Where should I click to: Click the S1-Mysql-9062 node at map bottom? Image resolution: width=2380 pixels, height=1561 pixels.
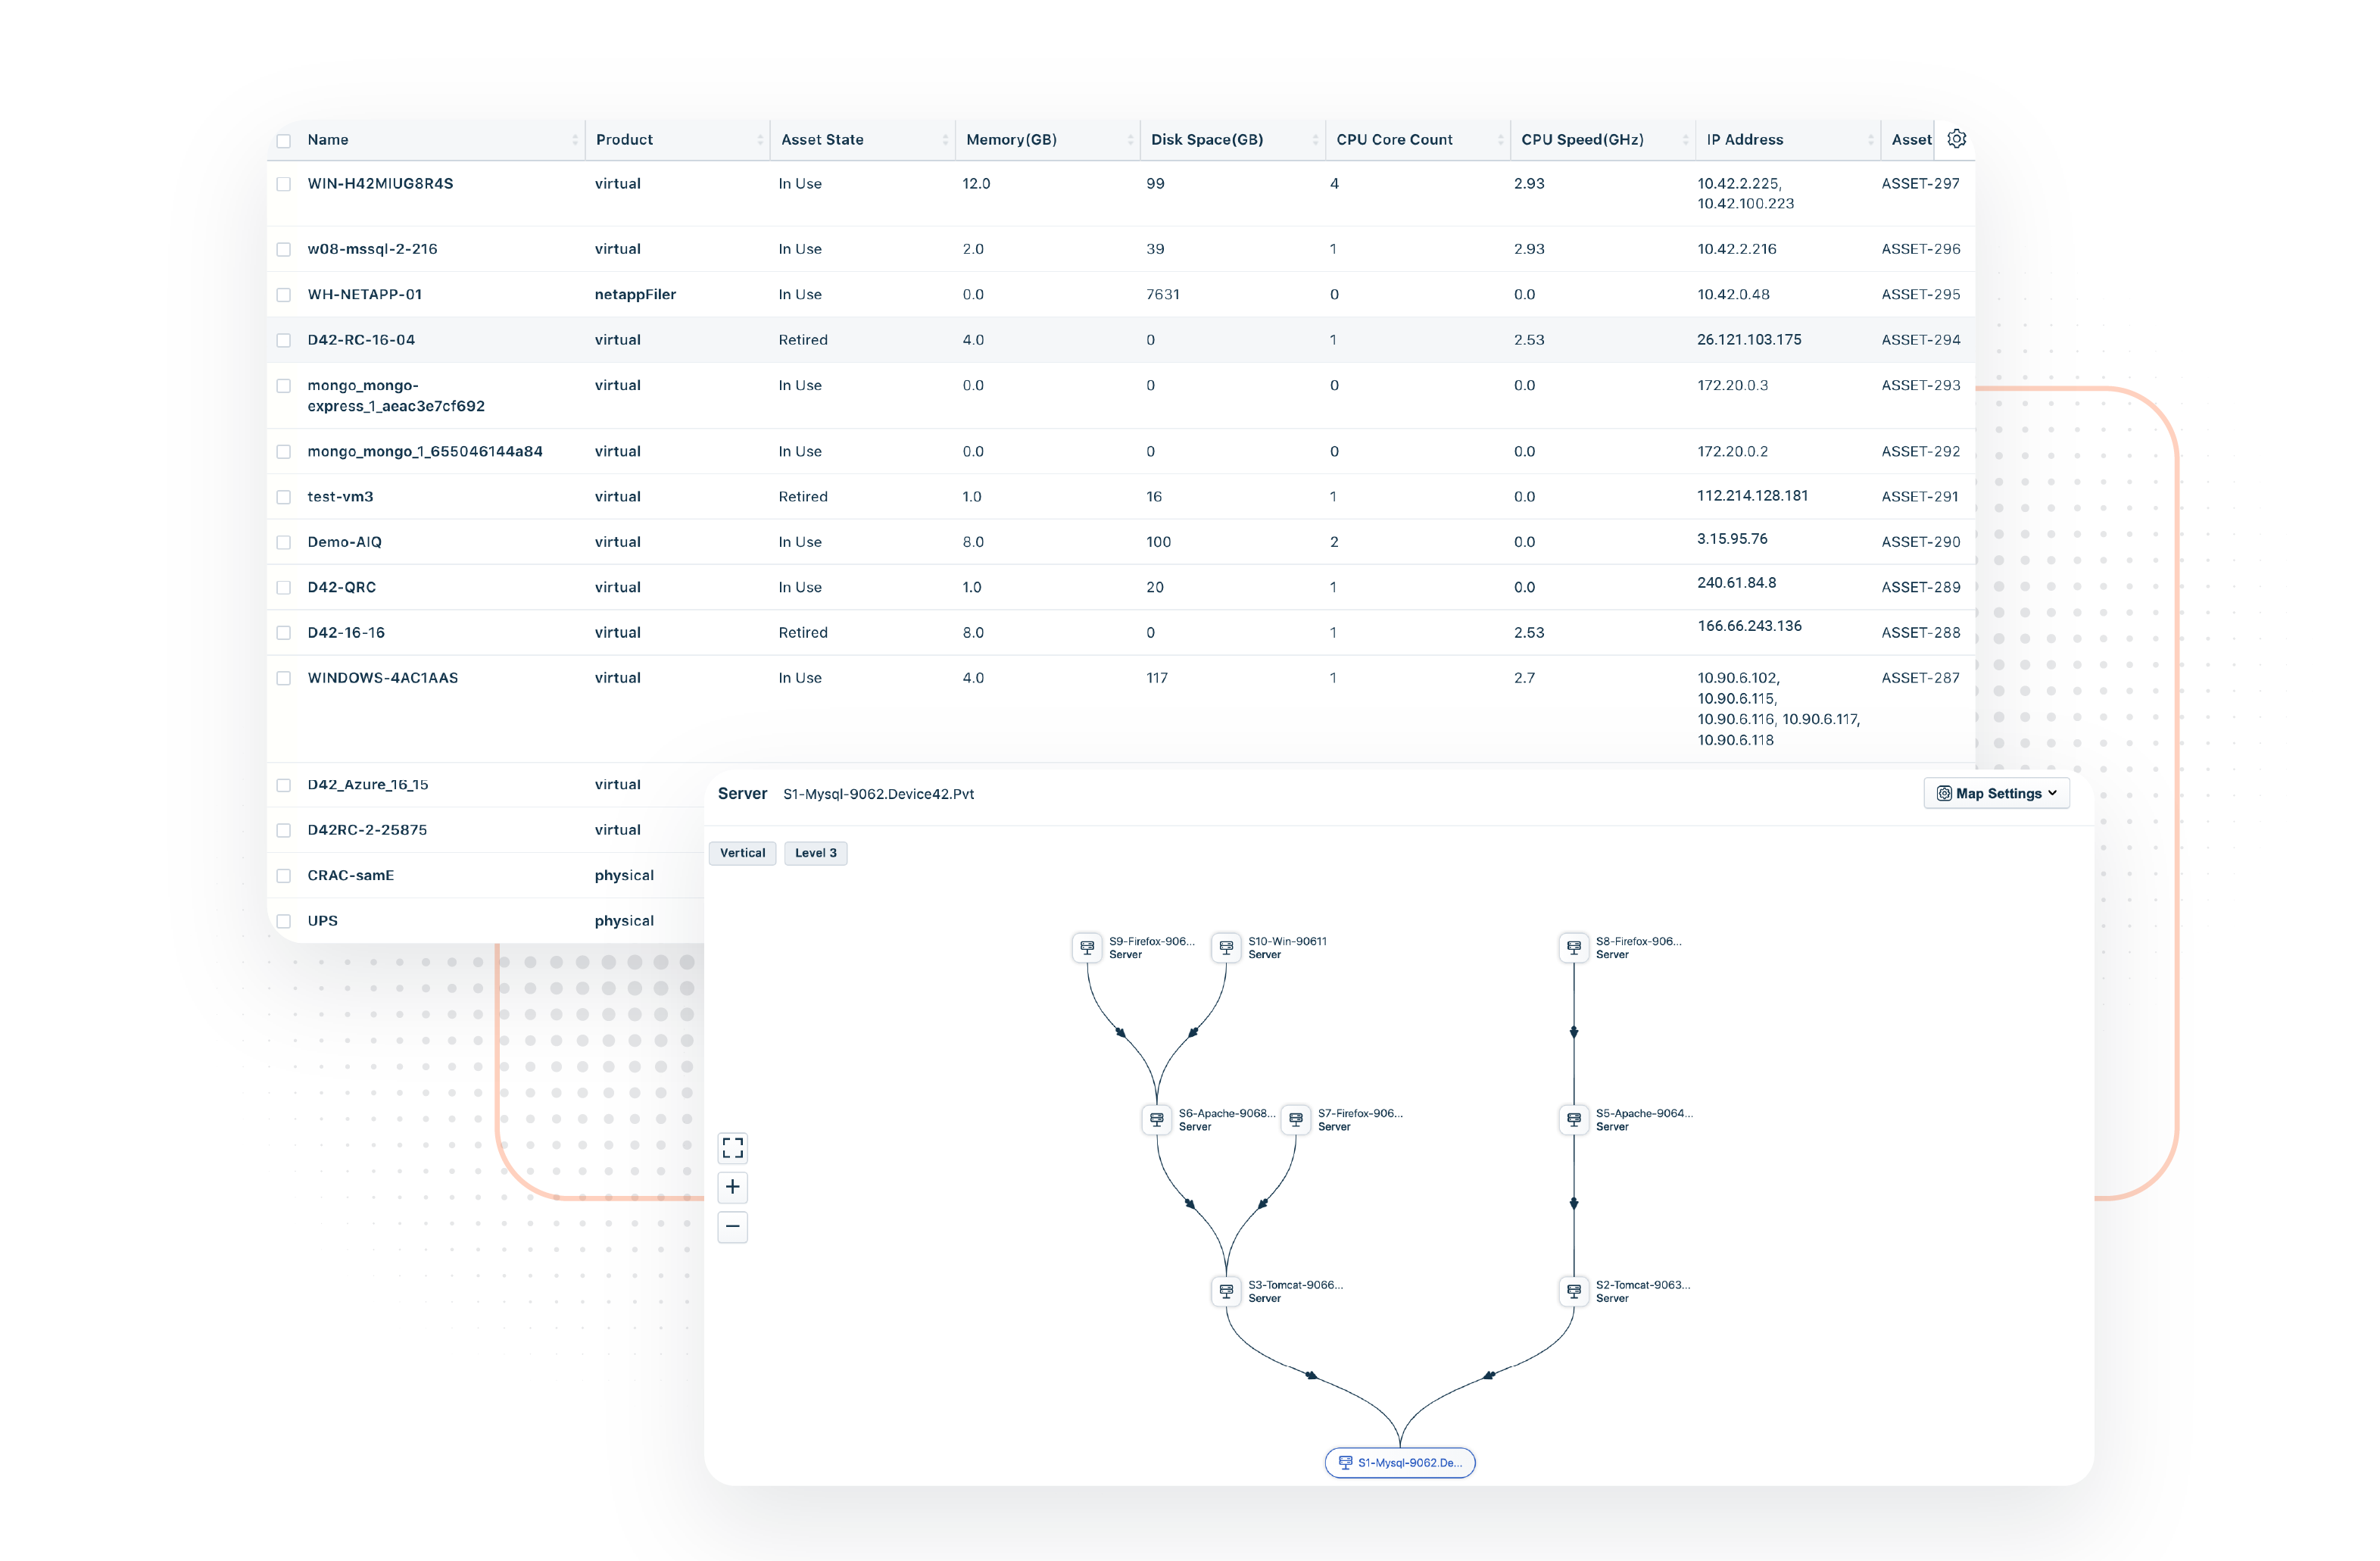(x=1399, y=1462)
